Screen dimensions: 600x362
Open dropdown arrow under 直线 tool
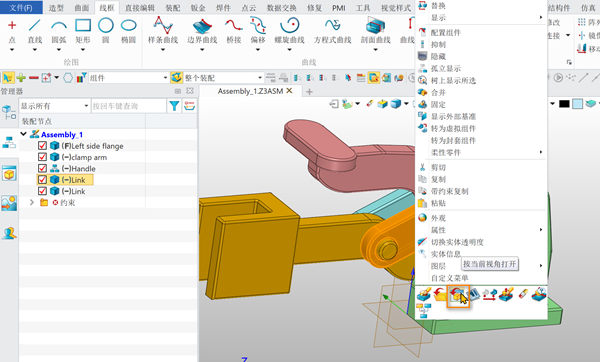pyautogui.click(x=34, y=50)
